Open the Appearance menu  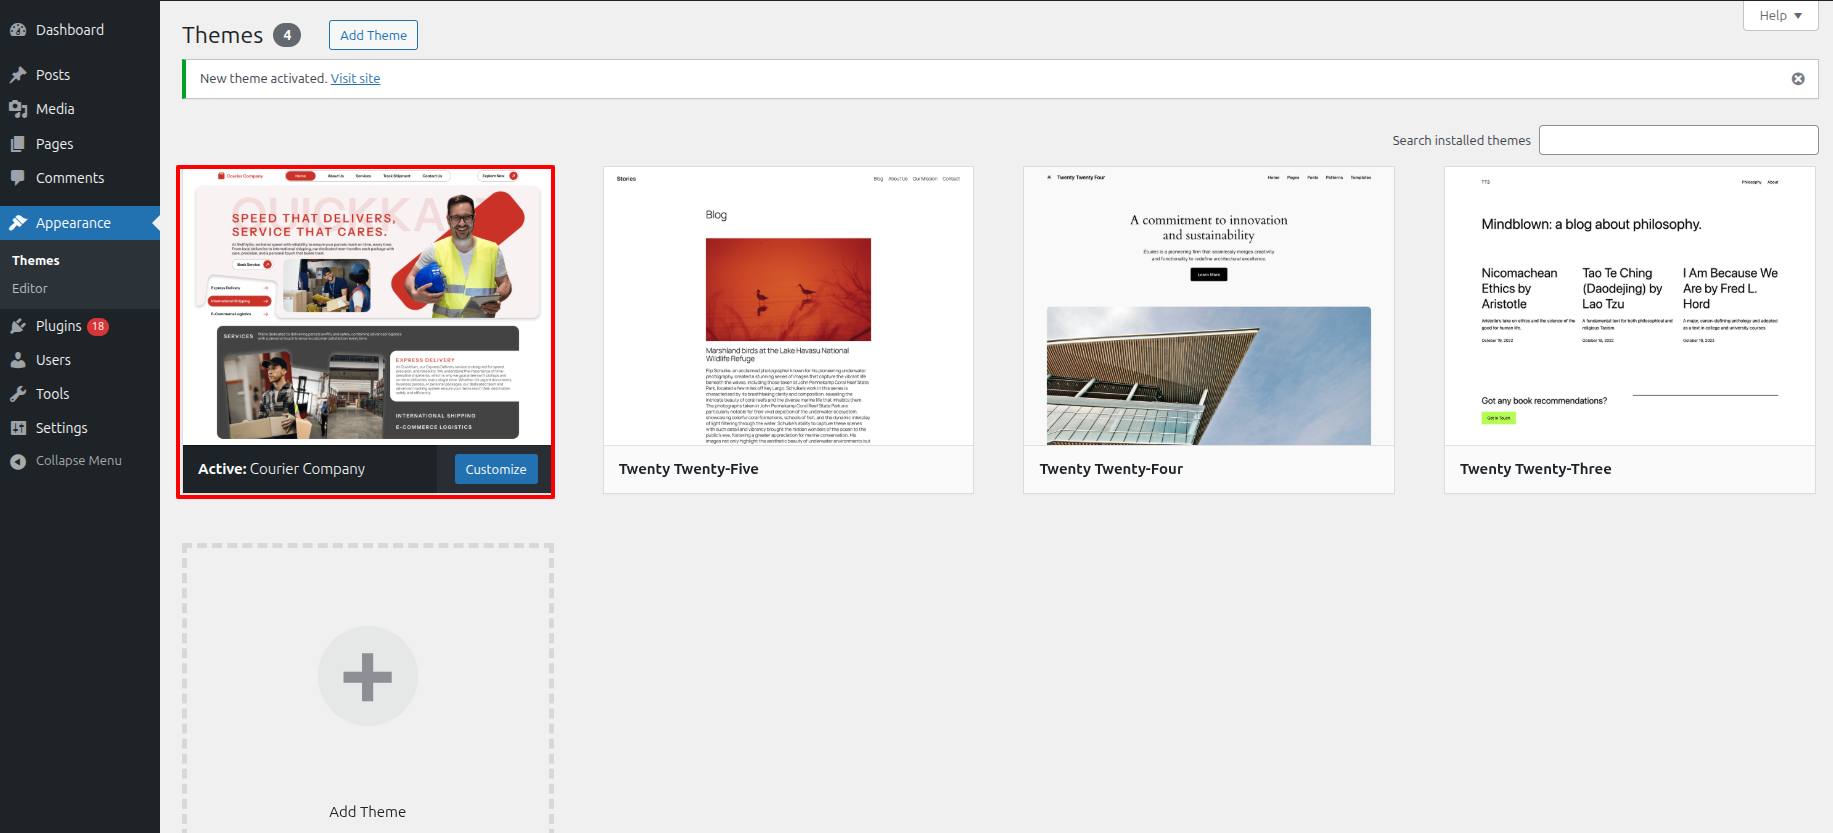tap(73, 223)
